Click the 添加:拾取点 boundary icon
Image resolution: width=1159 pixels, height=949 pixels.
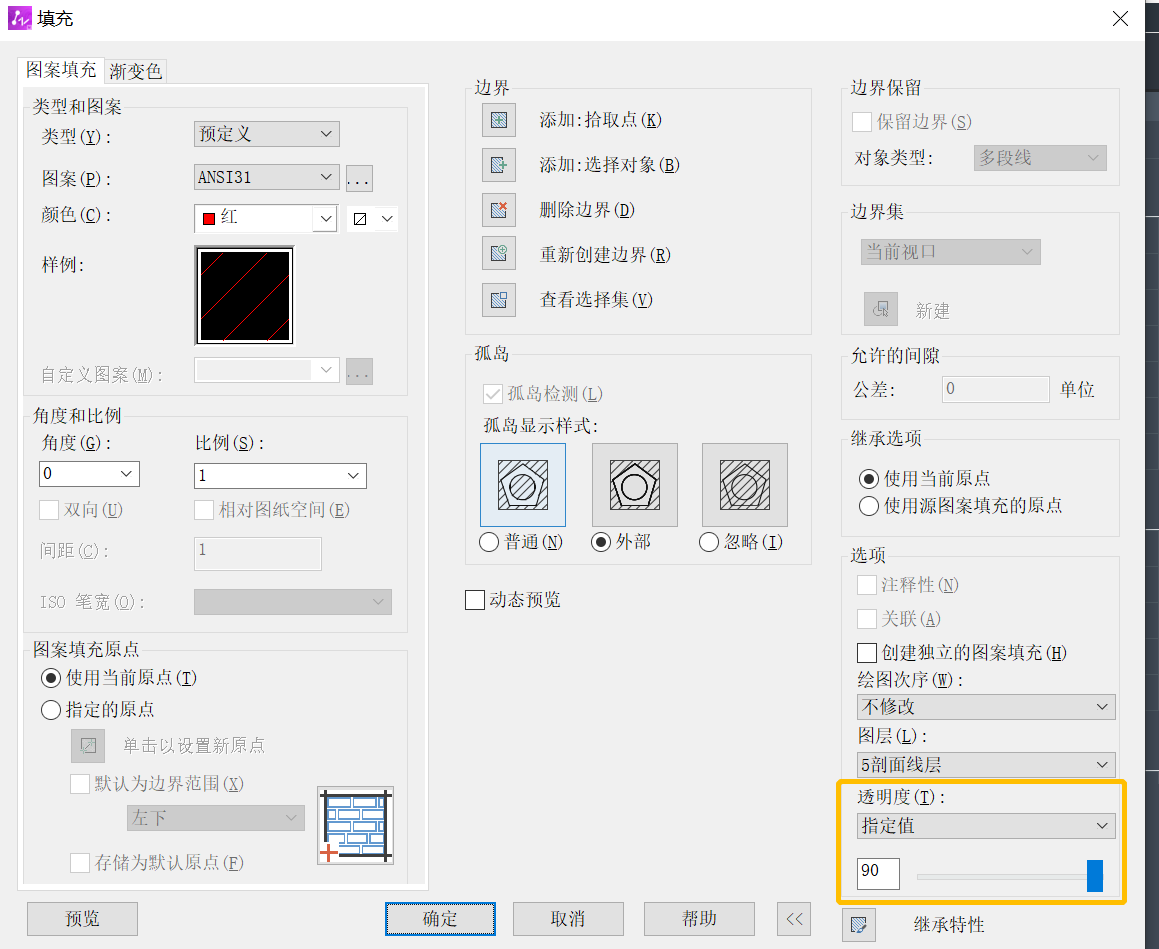(499, 120)
